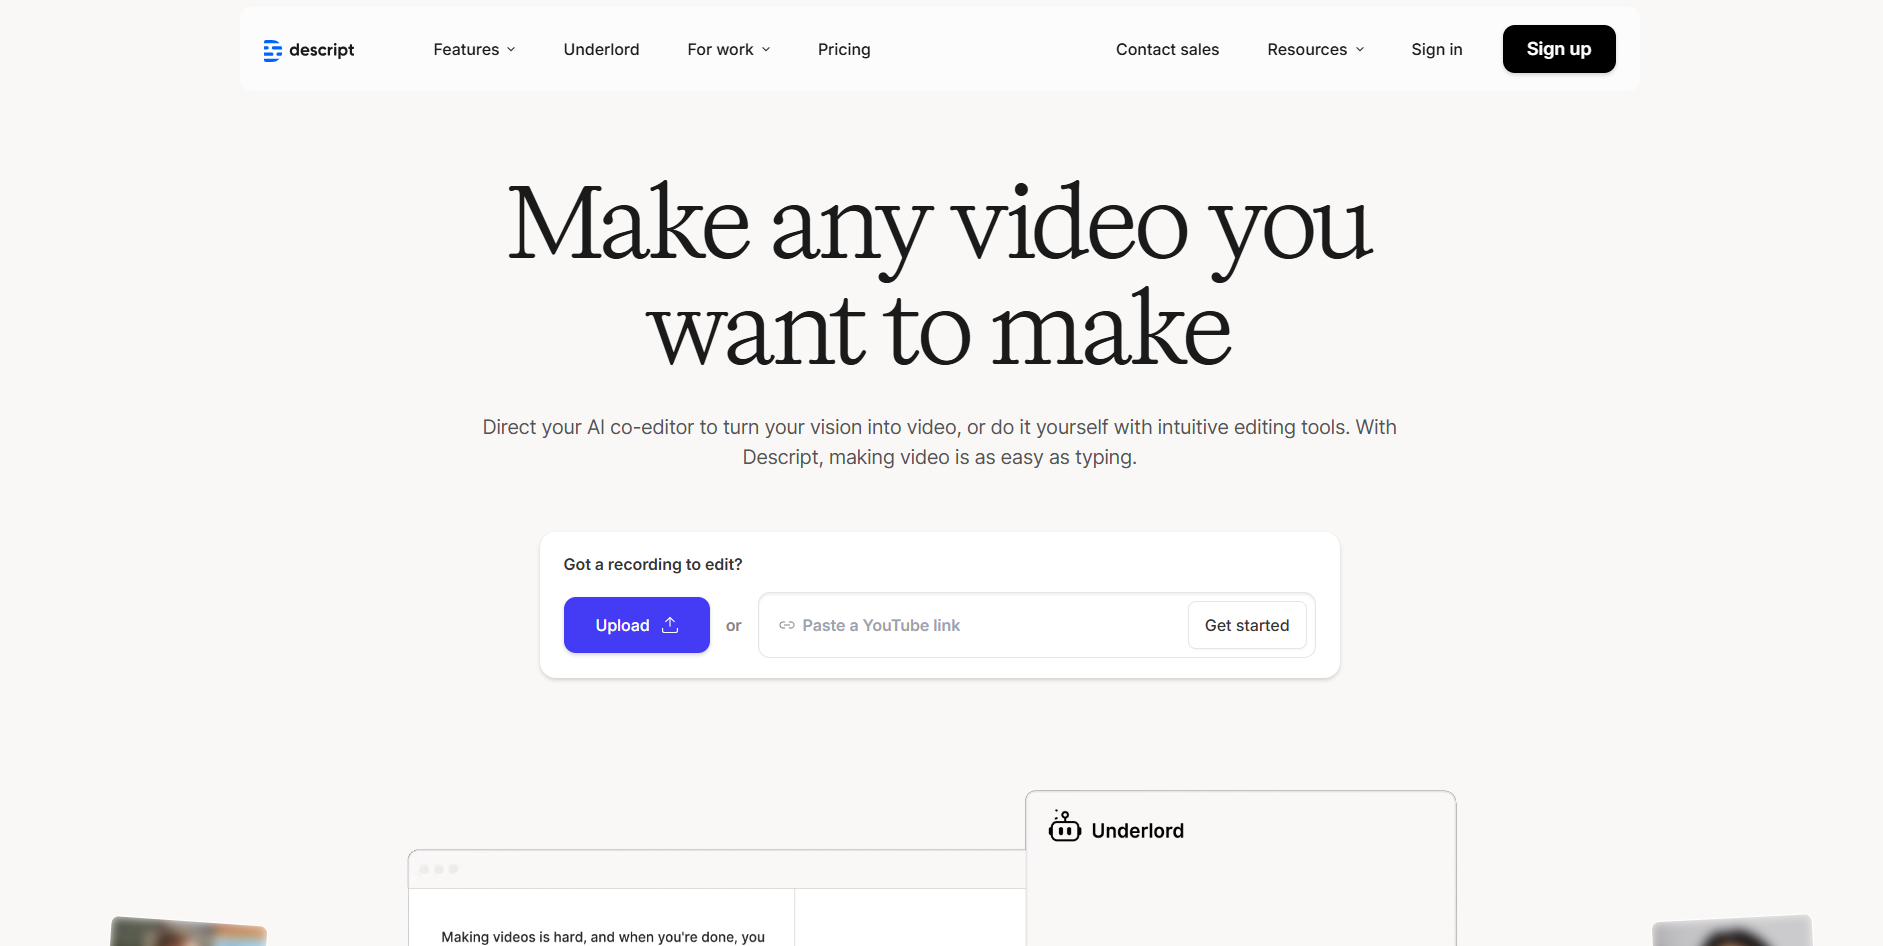Viewport: 1883px width, 946px height.
Task: Open the Underlord nav link
Action: 601,49
